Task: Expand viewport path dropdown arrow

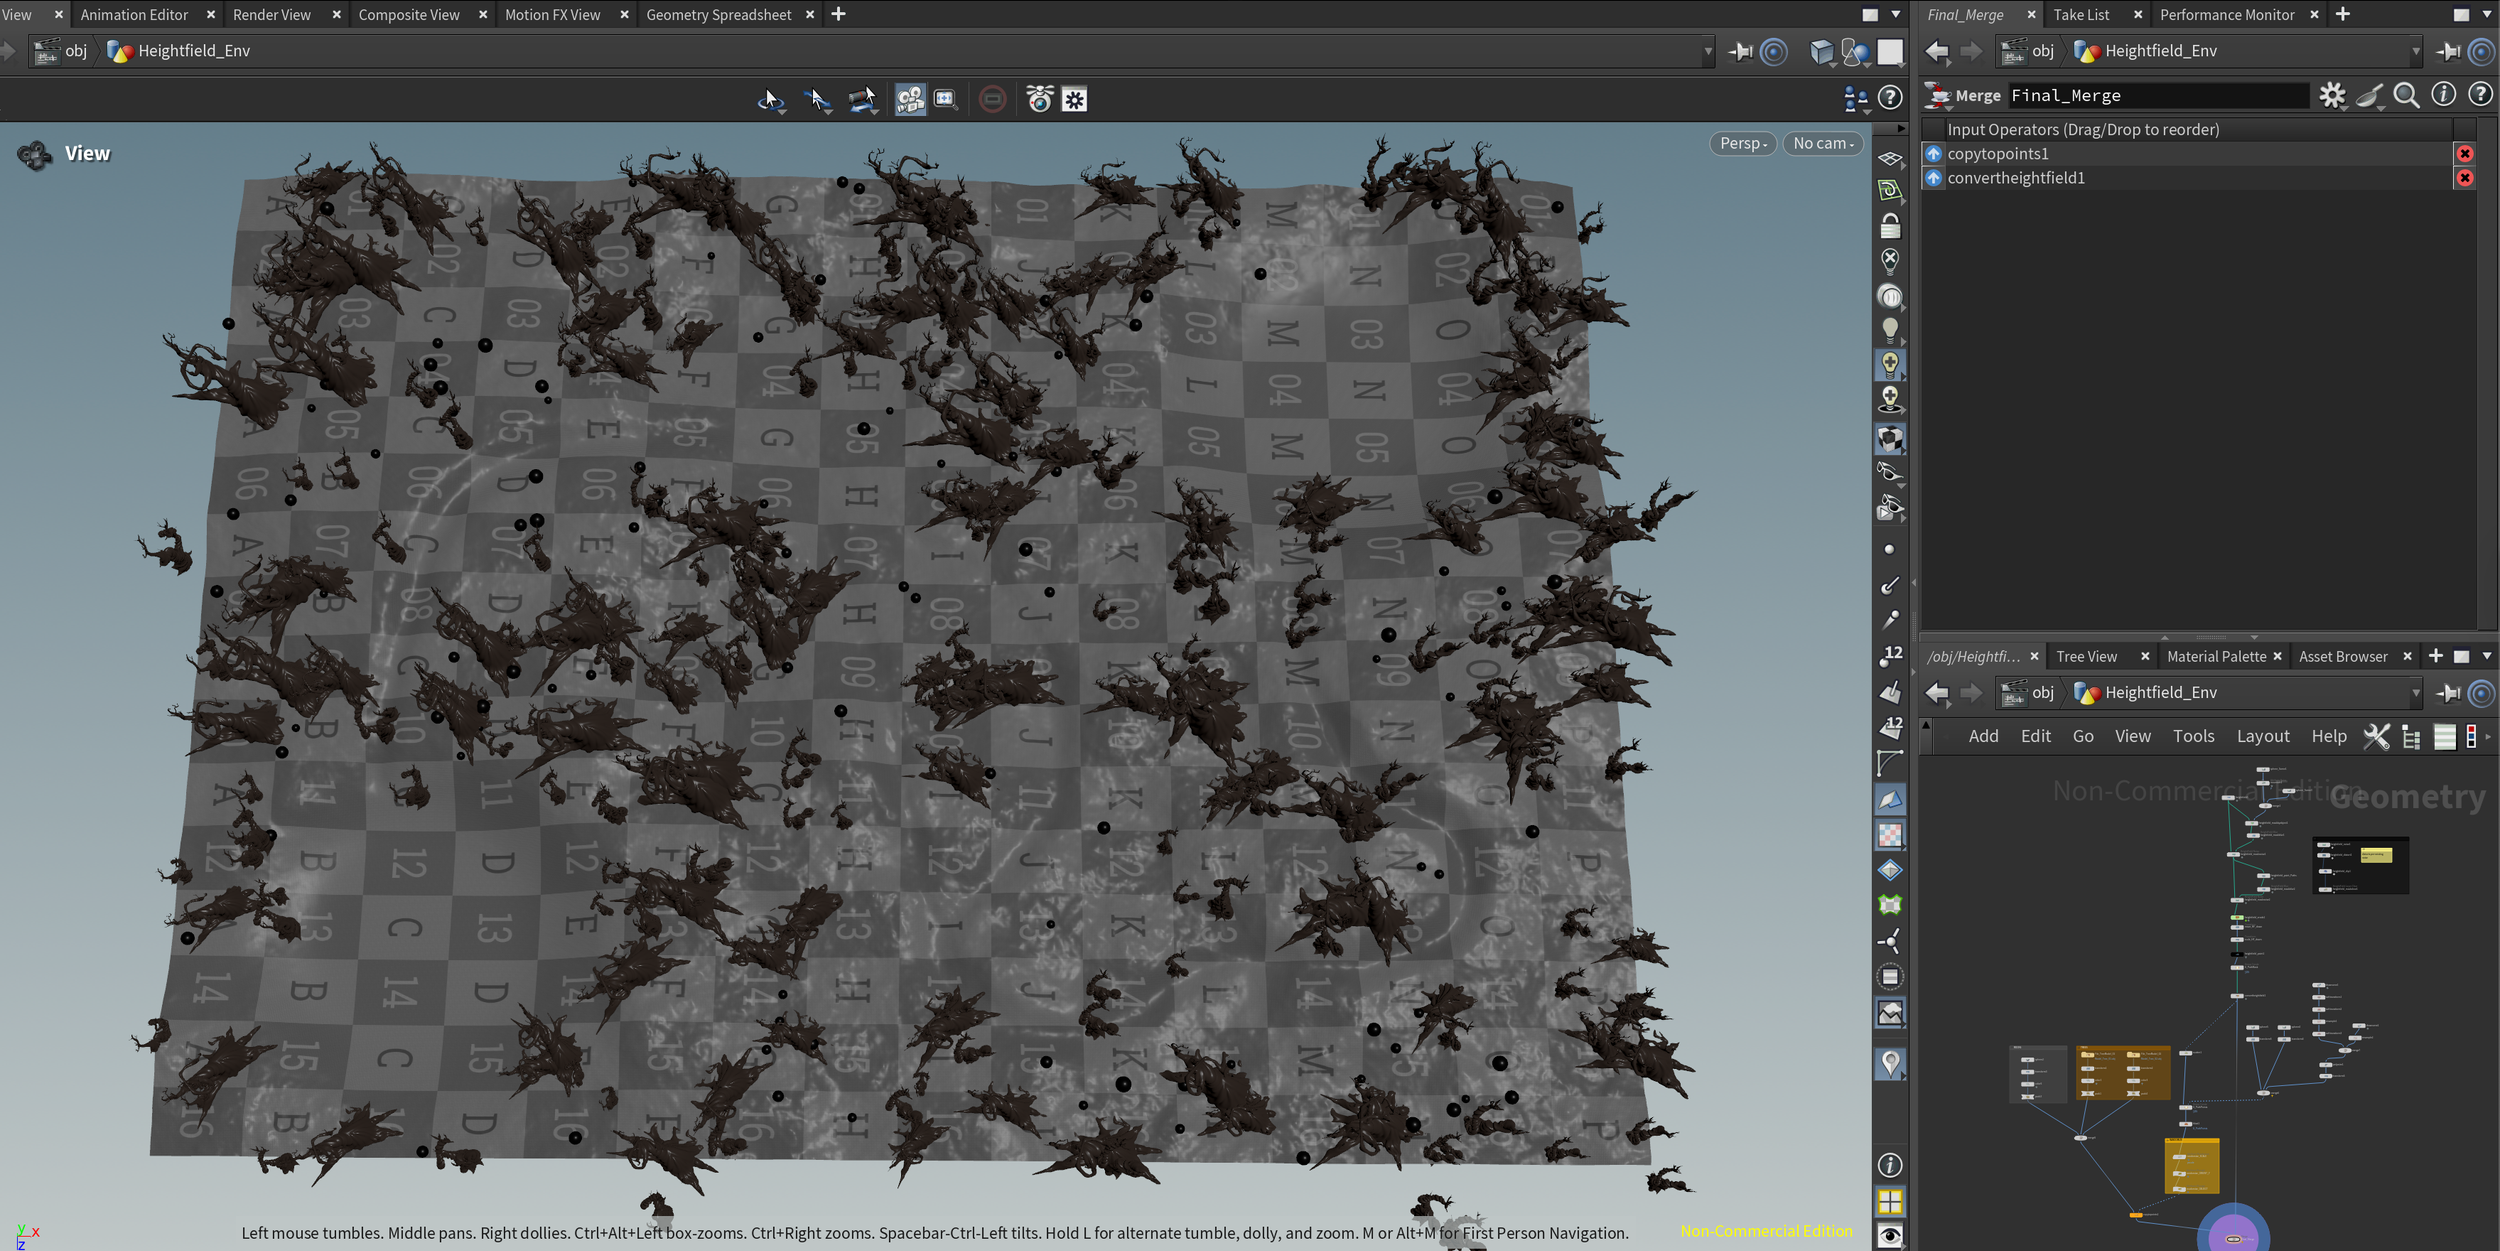Action: coord(1707,51)
